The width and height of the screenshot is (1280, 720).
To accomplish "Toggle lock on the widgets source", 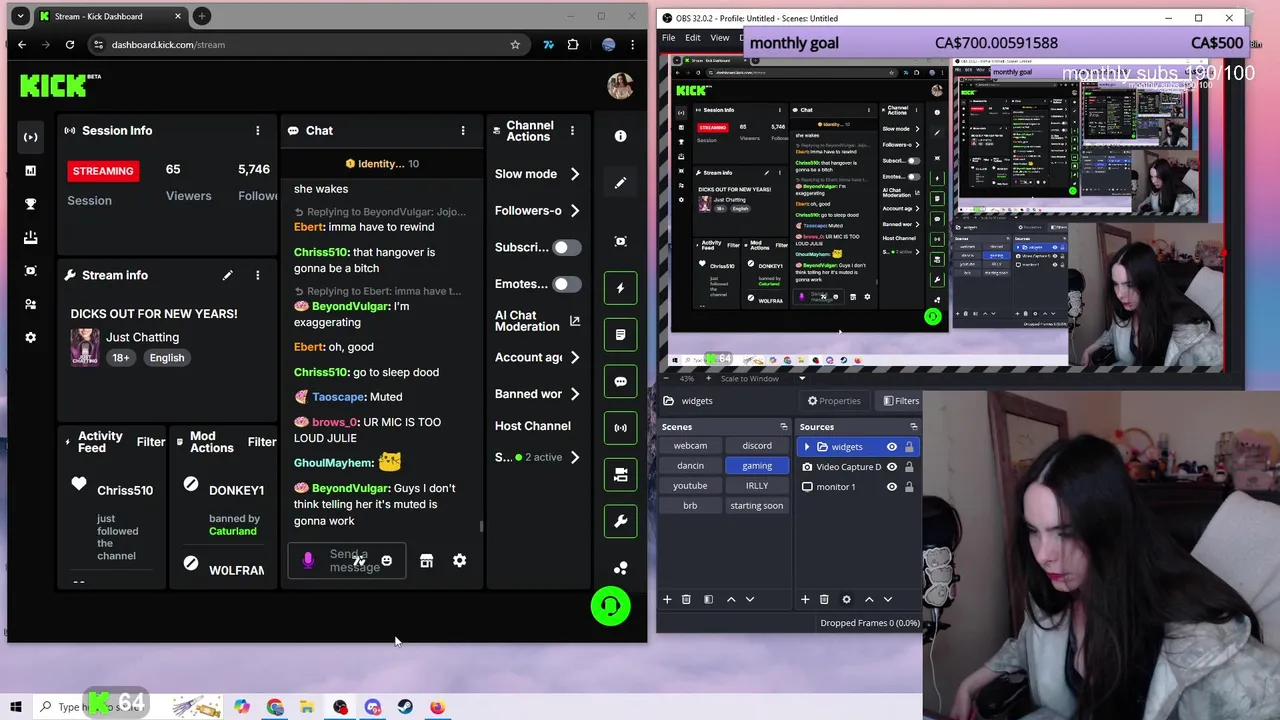I will [909, 447].
